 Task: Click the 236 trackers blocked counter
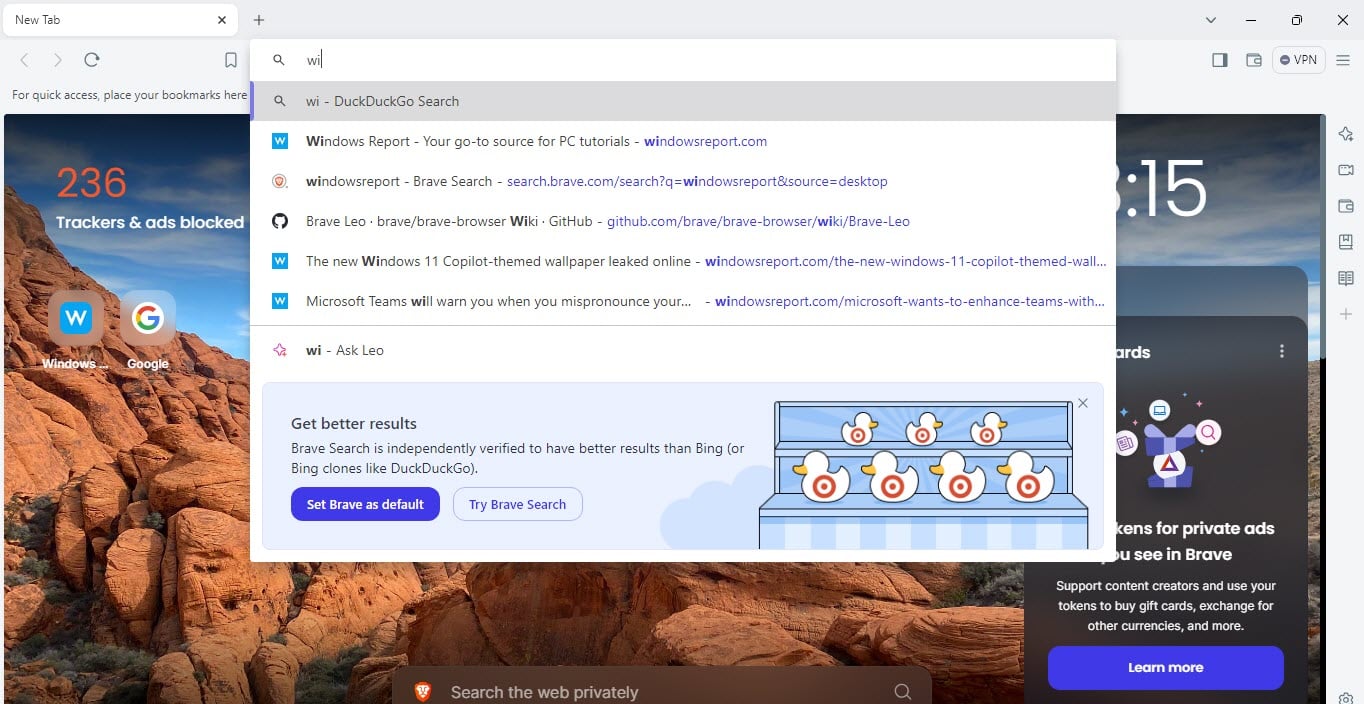[91, 183]
